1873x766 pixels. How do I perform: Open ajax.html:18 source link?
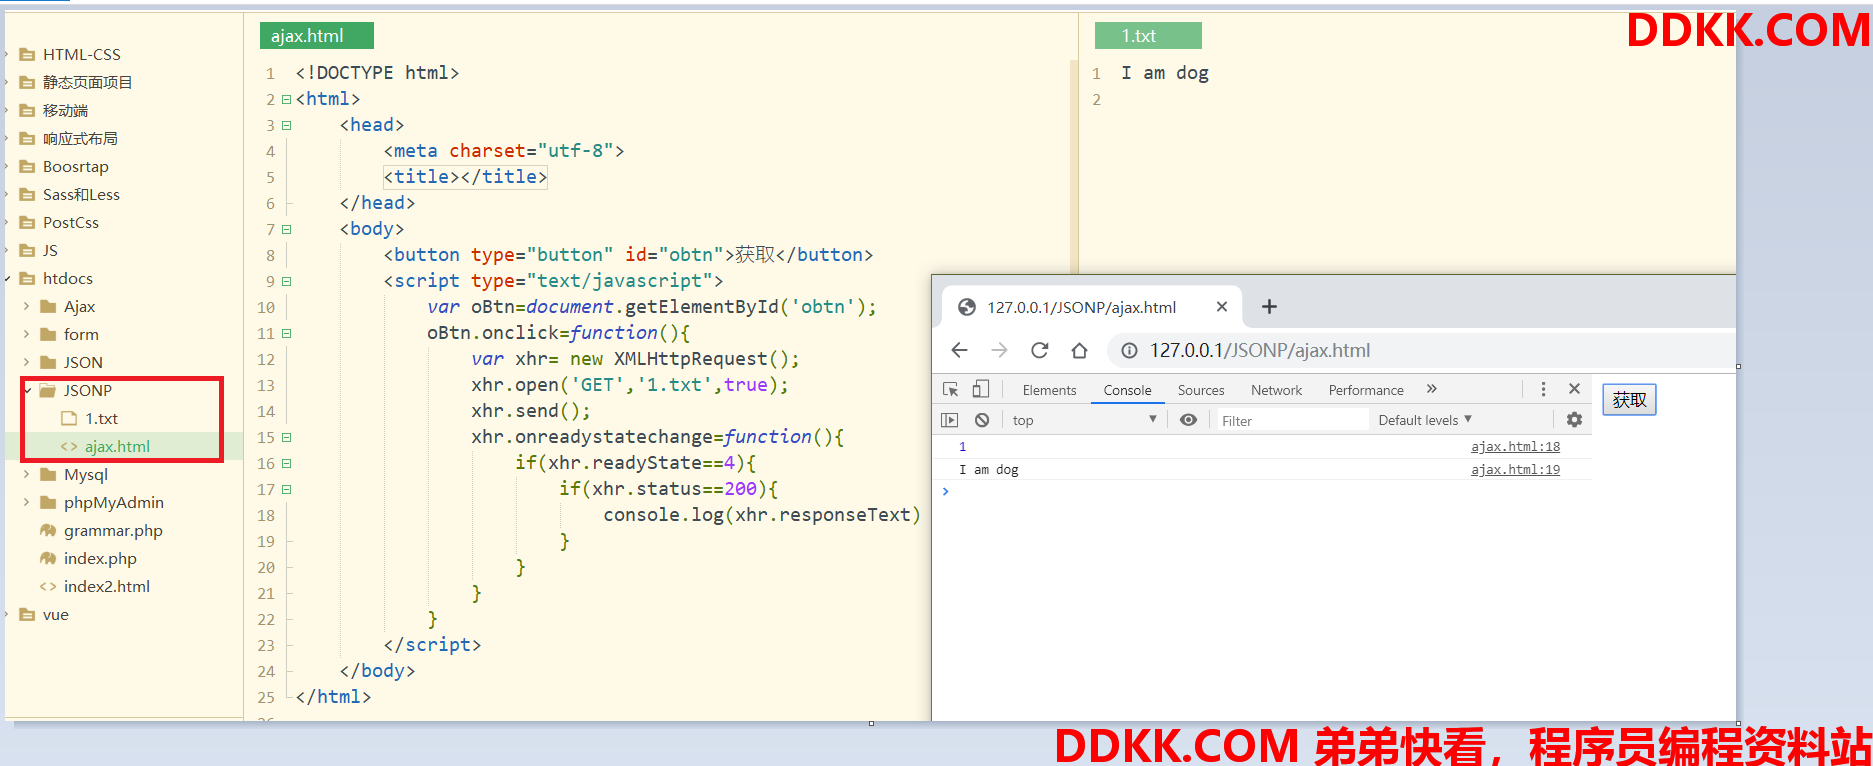point(1515,447)
